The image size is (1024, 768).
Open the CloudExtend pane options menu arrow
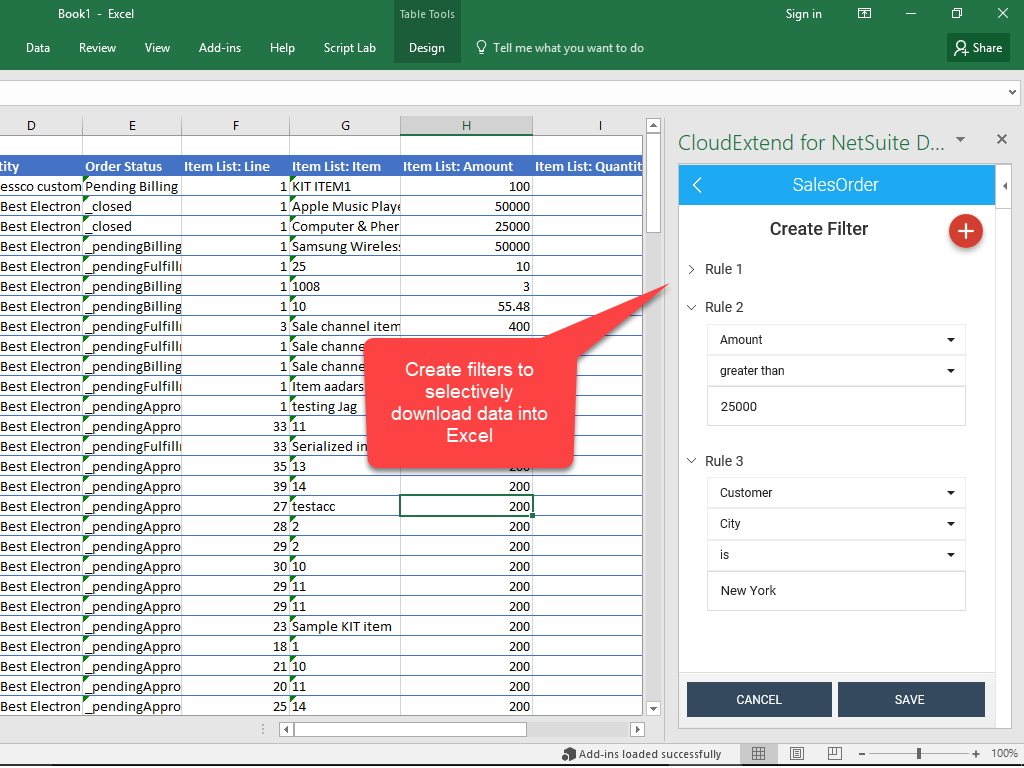point(960,139)
